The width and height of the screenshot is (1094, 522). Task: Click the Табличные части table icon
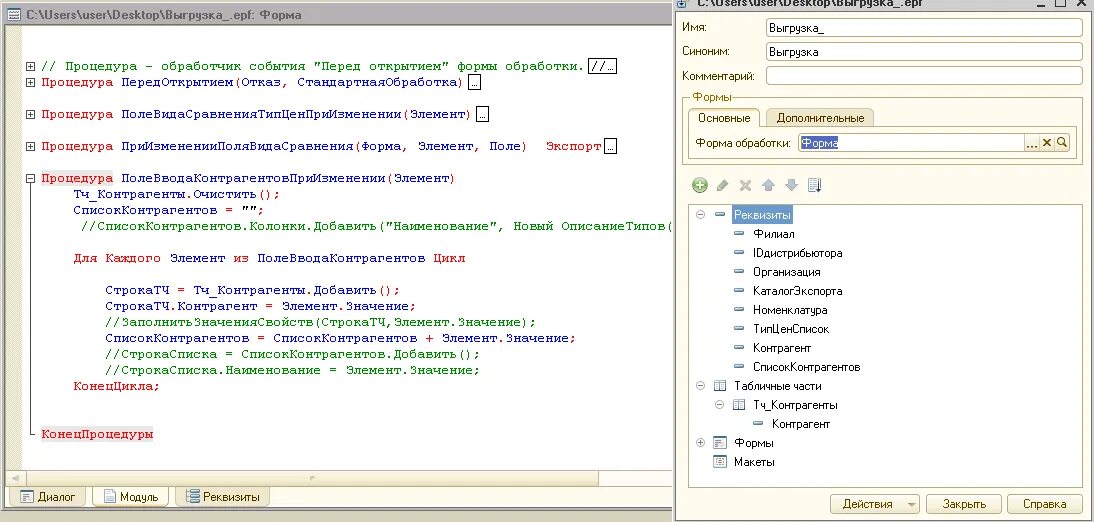720,386
